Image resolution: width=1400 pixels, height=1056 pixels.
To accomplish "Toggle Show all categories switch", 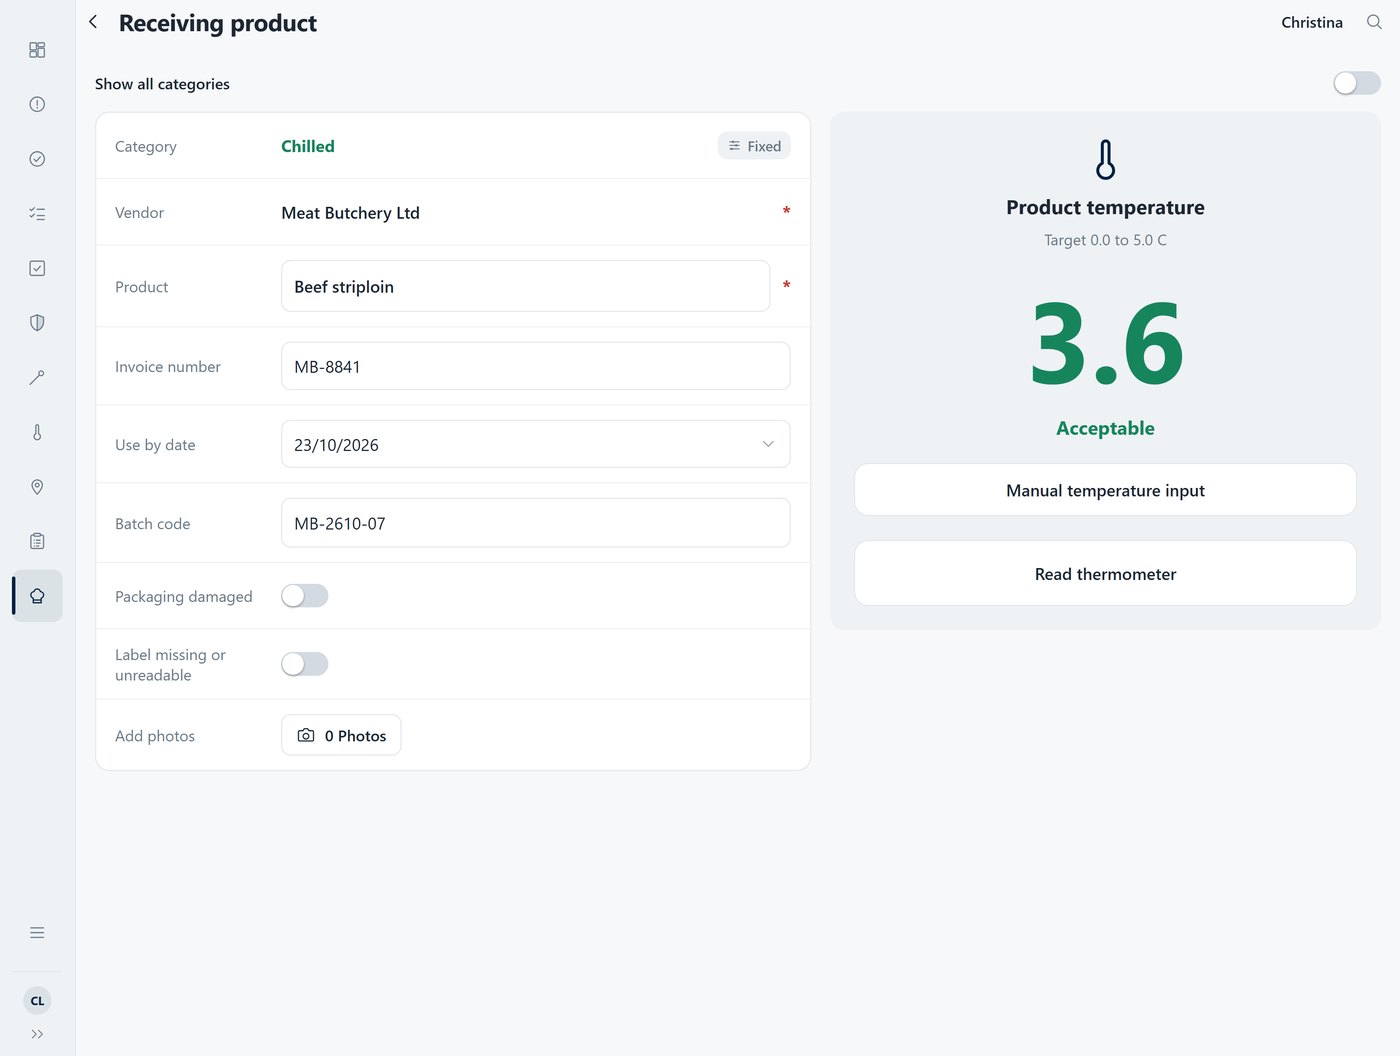I will coord(1357,83).
